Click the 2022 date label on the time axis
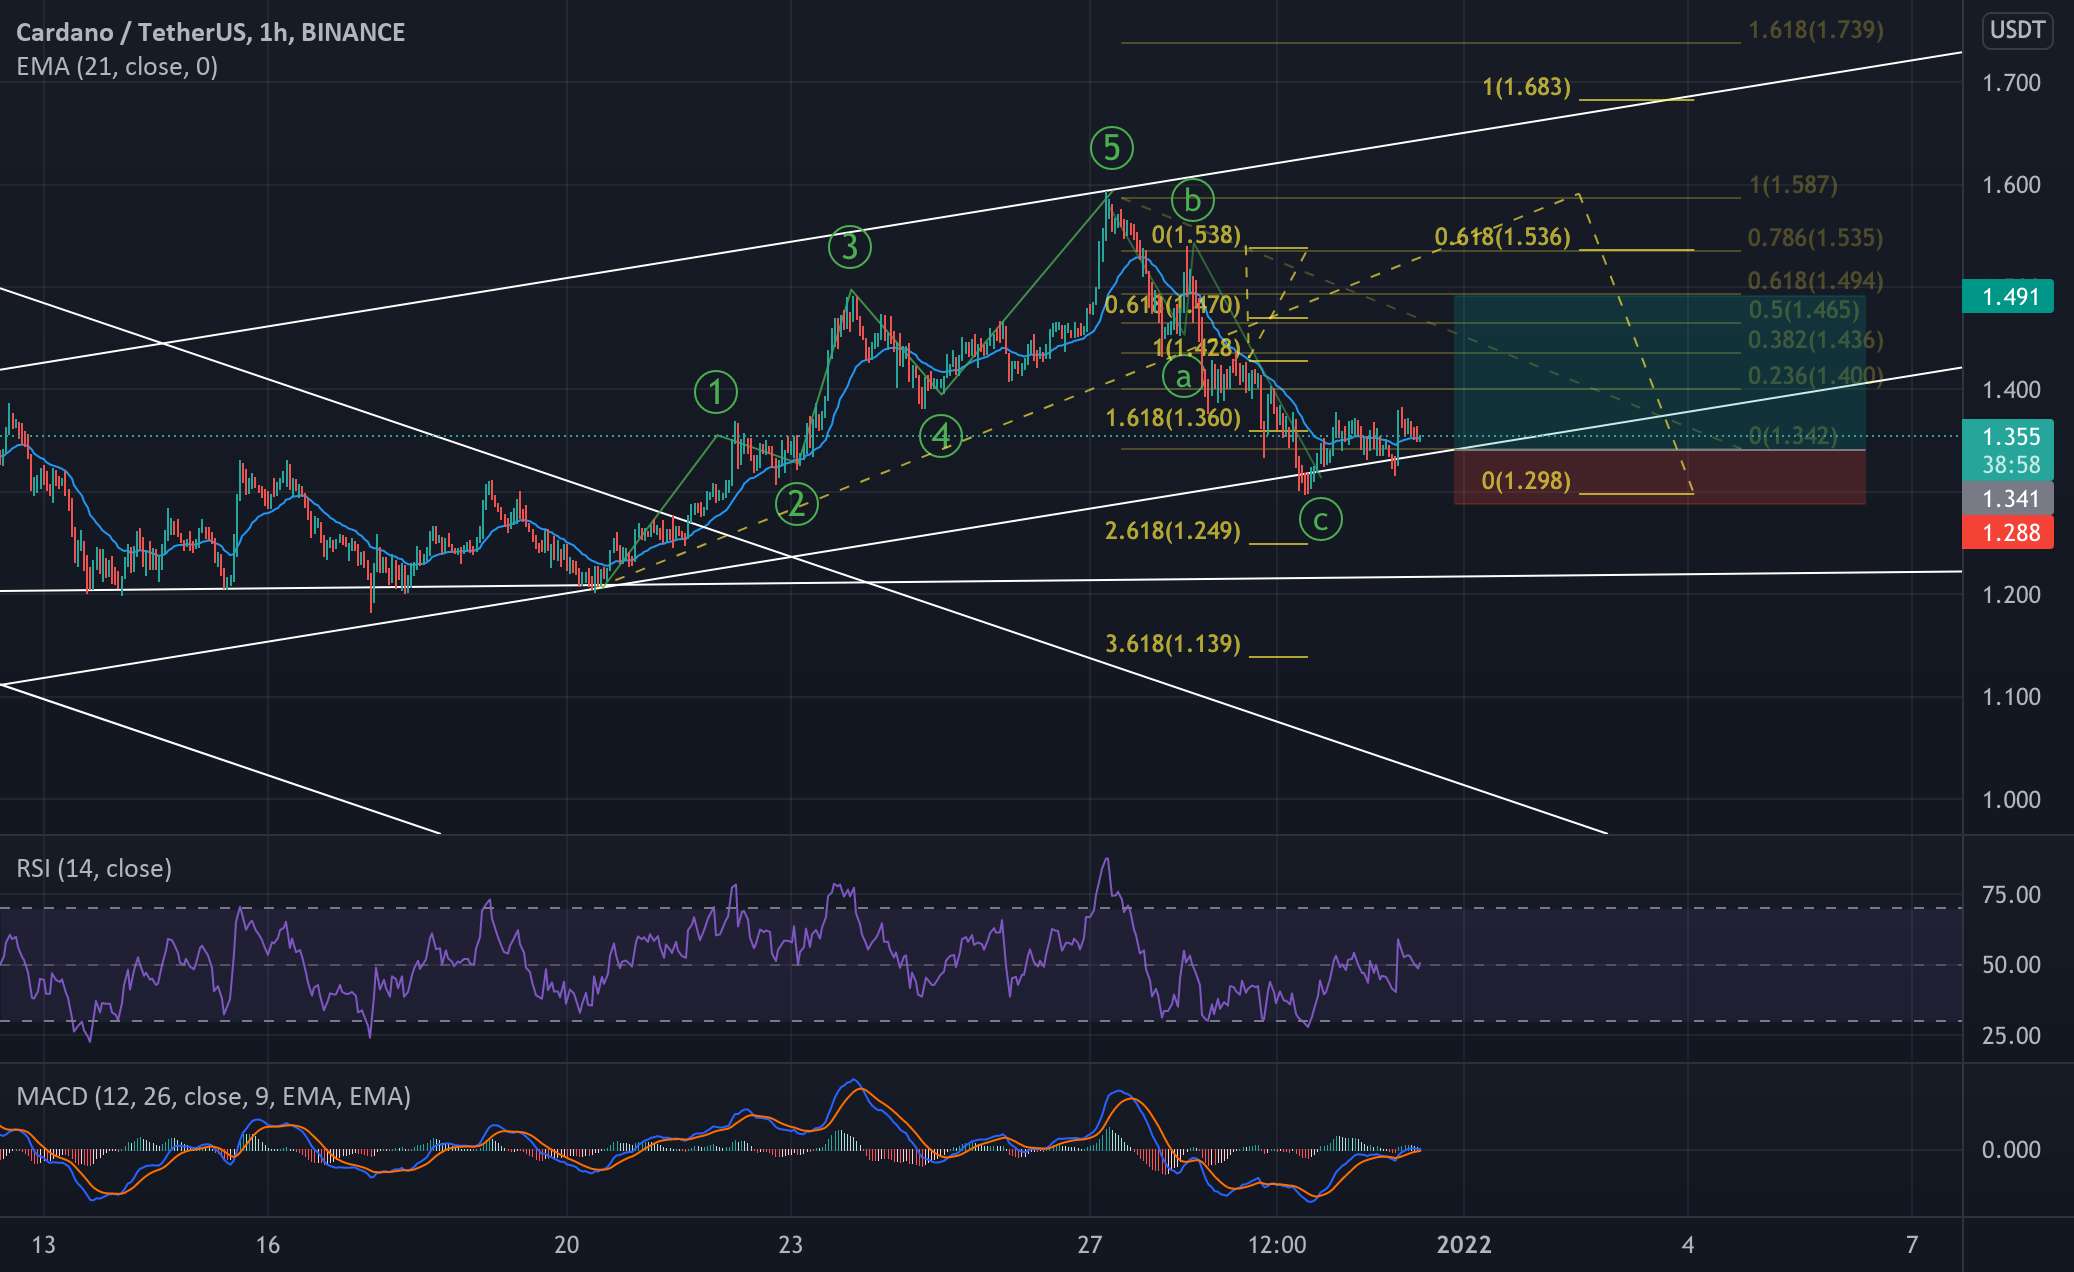The image size is (2074, 1272). click(x=1464, y=1245)
